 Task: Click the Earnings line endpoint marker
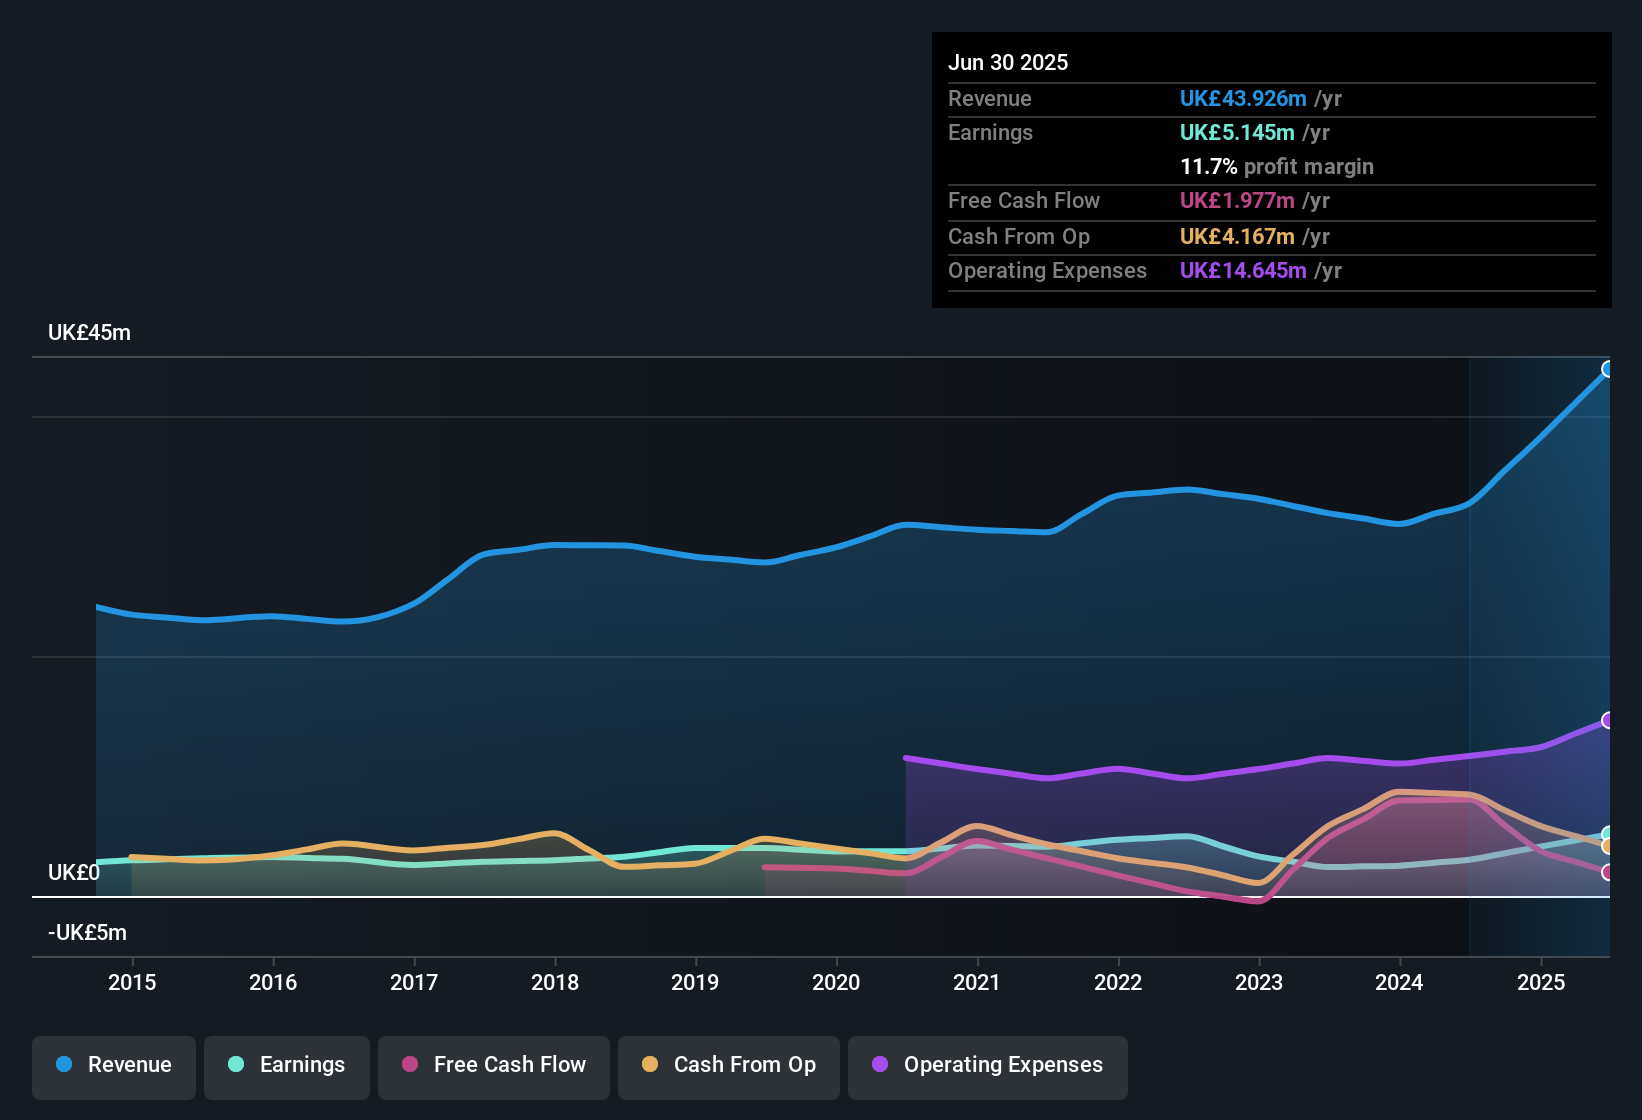[1608, 834]
